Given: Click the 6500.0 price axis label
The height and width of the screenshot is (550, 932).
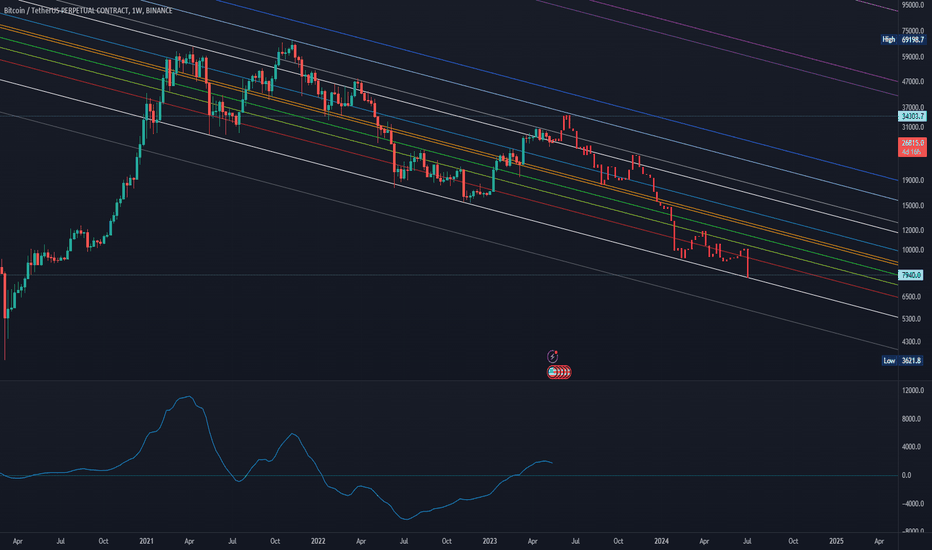Looking at the screenshot, I should (x=912, y=296).
